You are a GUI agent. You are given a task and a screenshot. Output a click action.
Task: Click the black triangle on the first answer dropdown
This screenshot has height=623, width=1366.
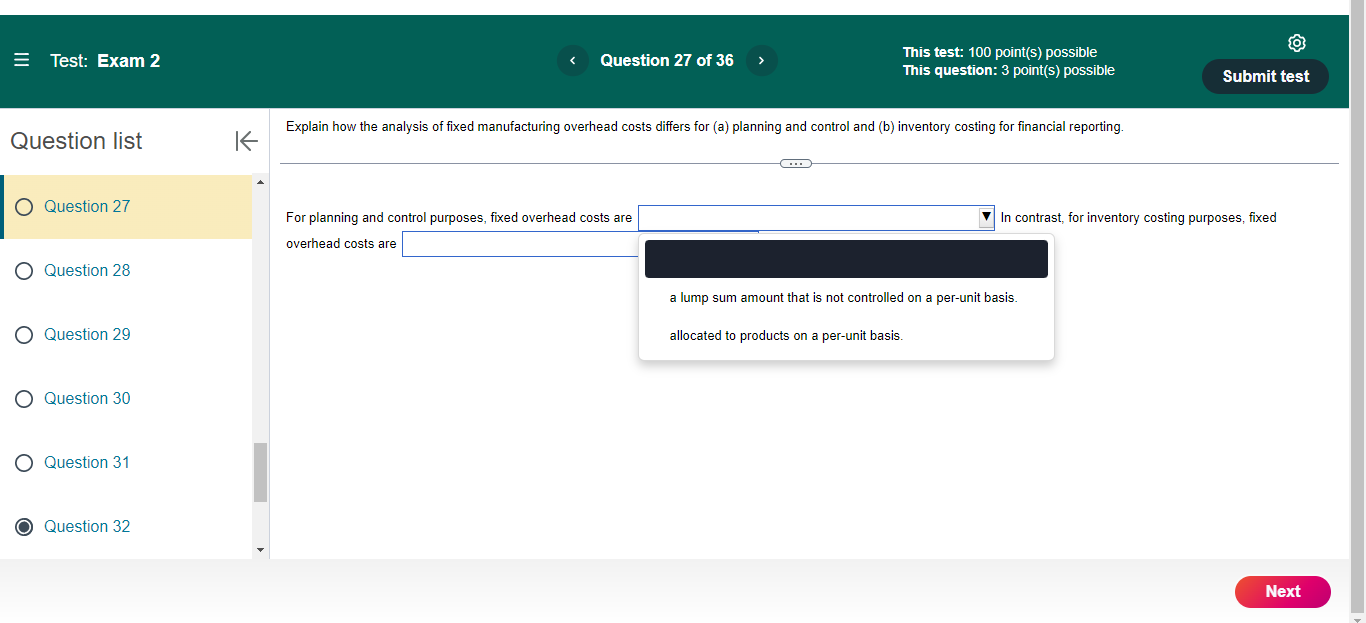pos(985,217)
